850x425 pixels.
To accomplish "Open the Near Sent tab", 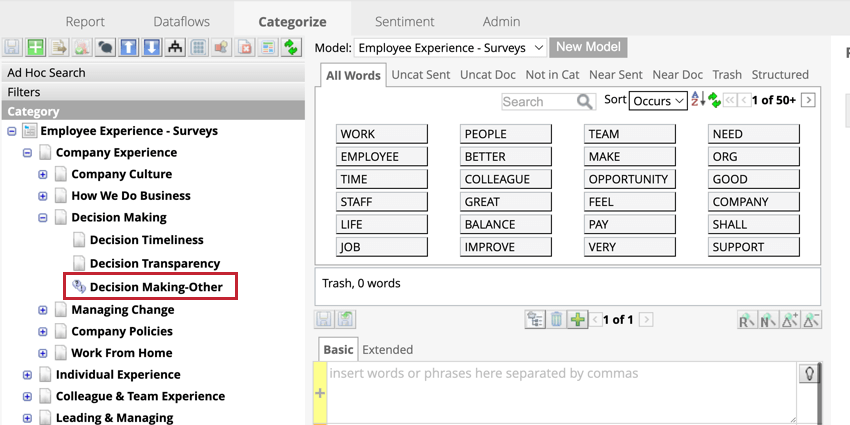I will point(616,75).
